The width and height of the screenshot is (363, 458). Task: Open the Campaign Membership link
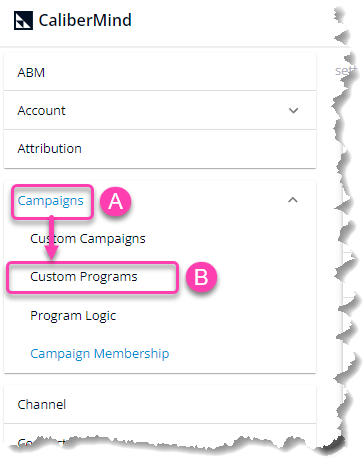[100, 353]
